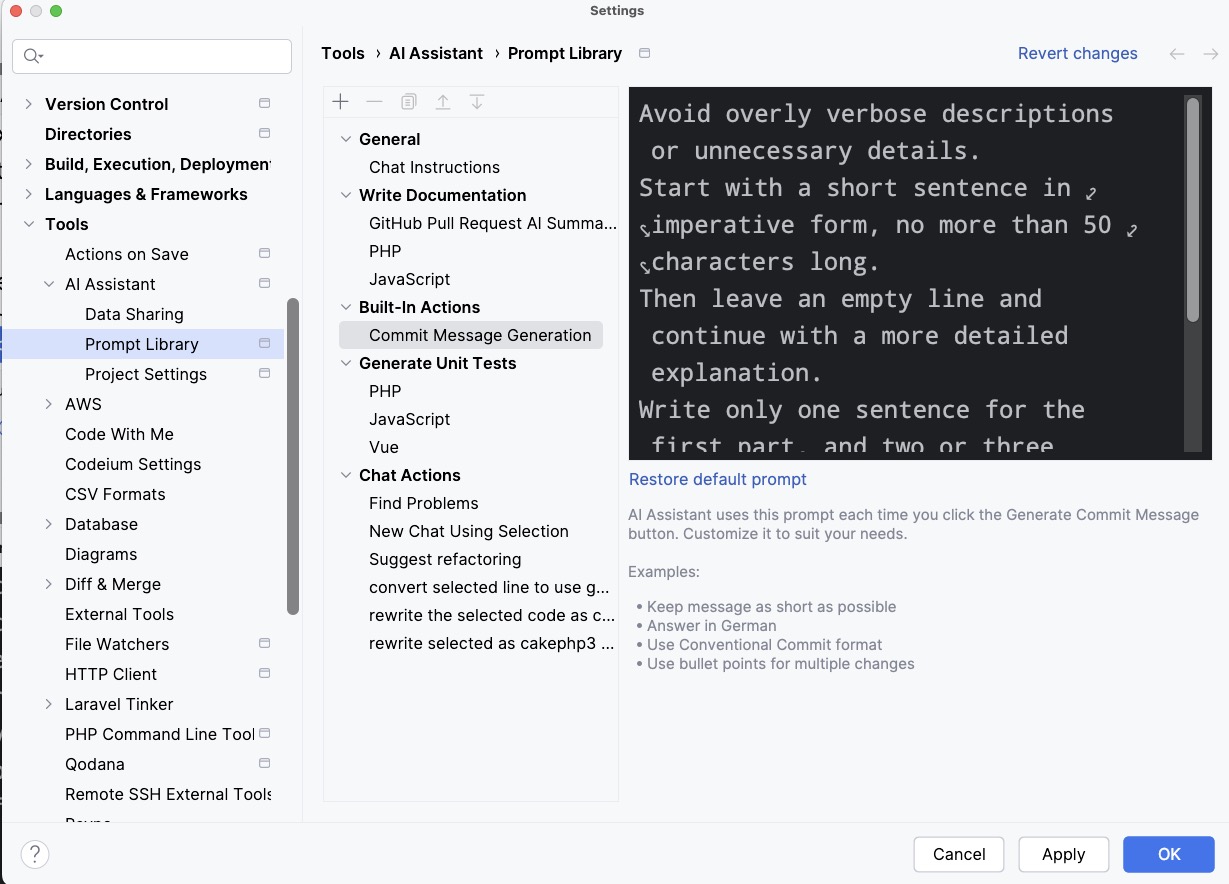Click Revert changes link
Screen dimensions: 1229x884
click(x=1077, y=54)
